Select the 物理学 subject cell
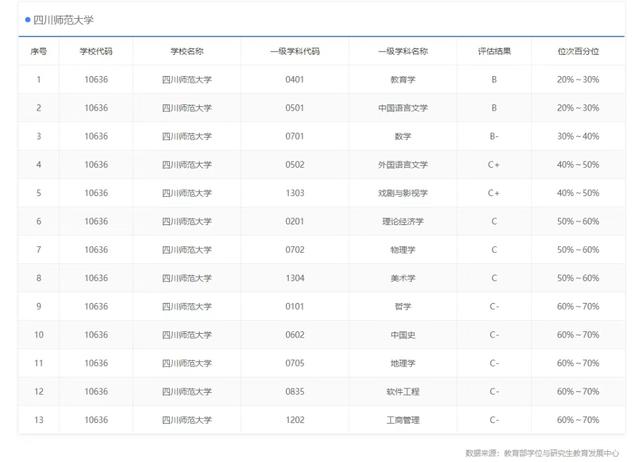 (x=403, y=250)
